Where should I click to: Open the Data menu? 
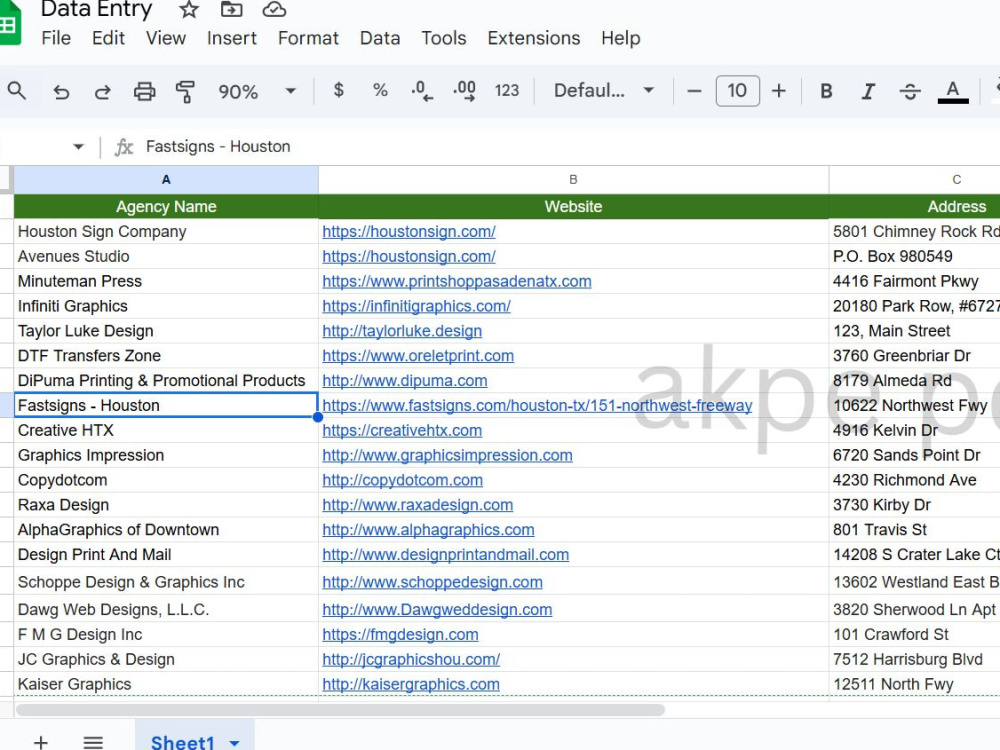point(380,38)
